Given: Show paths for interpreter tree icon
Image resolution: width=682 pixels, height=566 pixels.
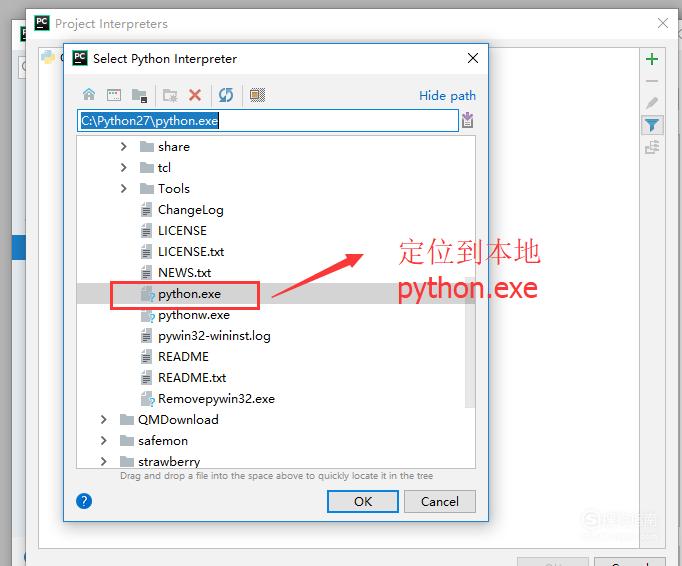Looking at the screenshot, I should (x=652, y=147).
